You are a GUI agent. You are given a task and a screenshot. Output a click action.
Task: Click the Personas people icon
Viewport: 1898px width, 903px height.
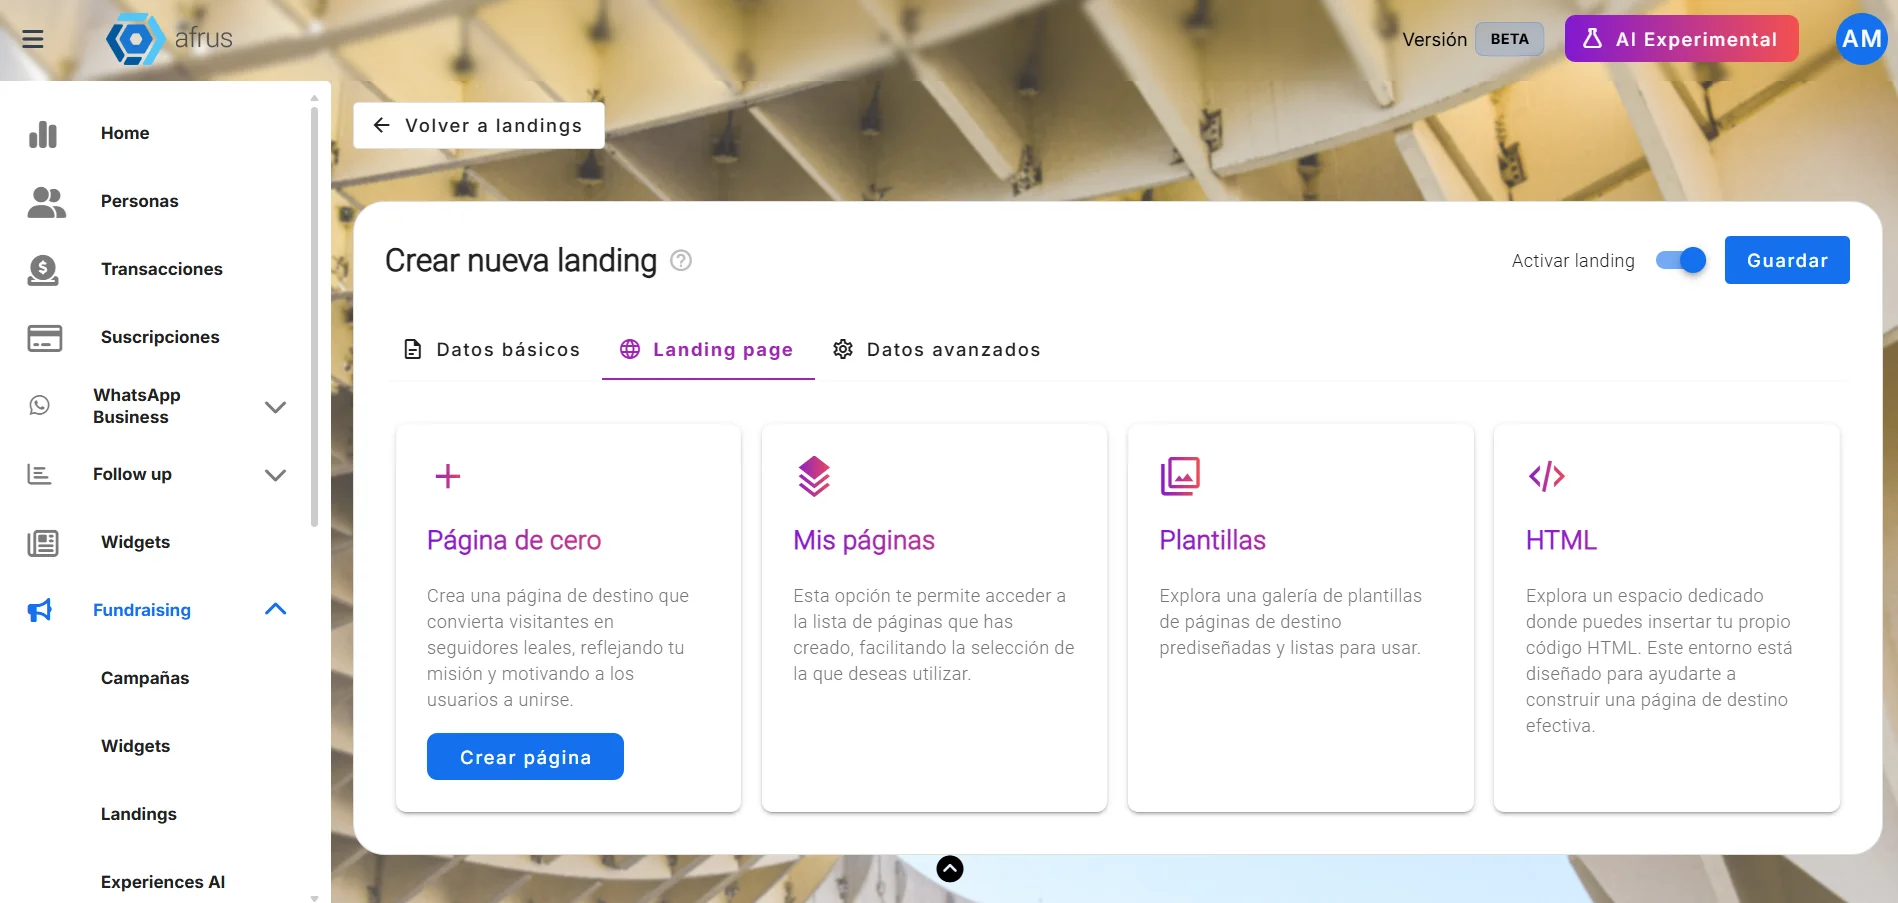pos(46,202)
